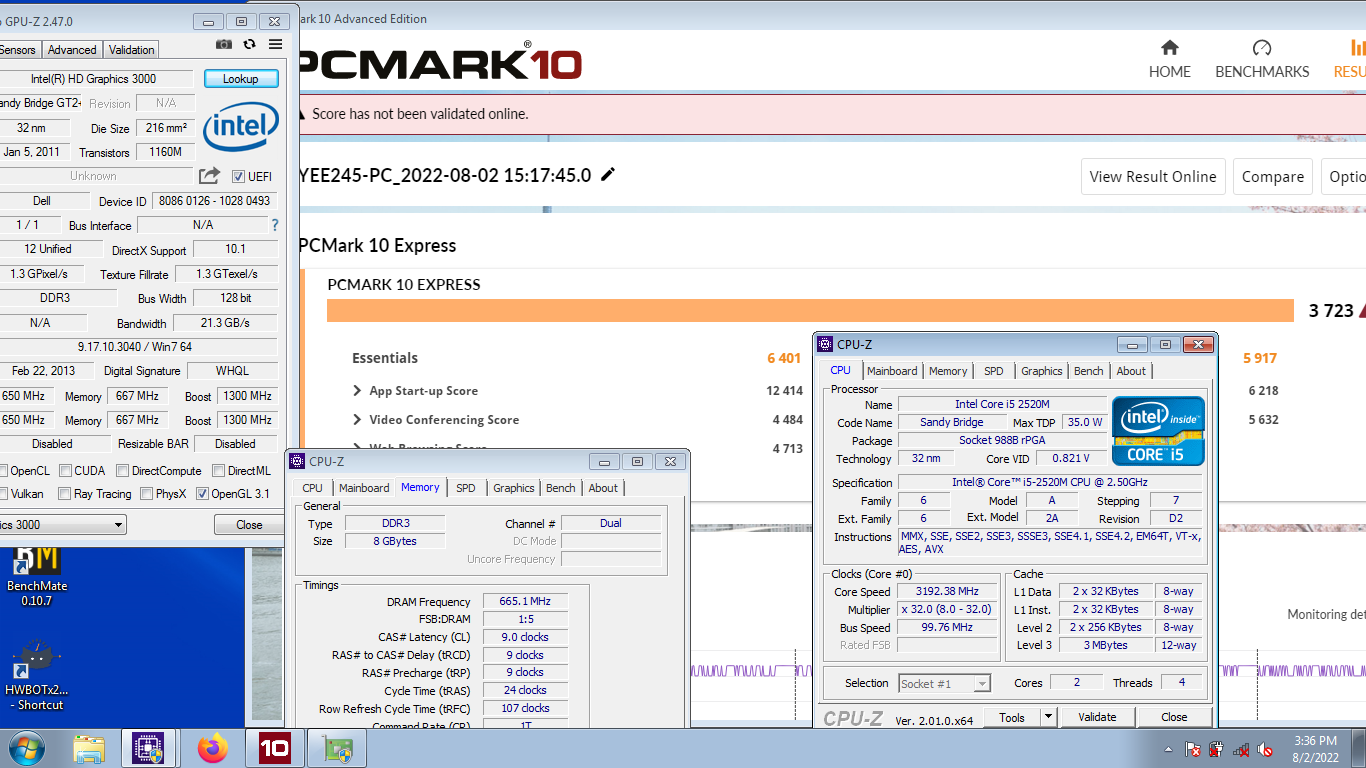Click the Essentials score 6 401
Screen dimensions: 1366x768
click(784, 358)
